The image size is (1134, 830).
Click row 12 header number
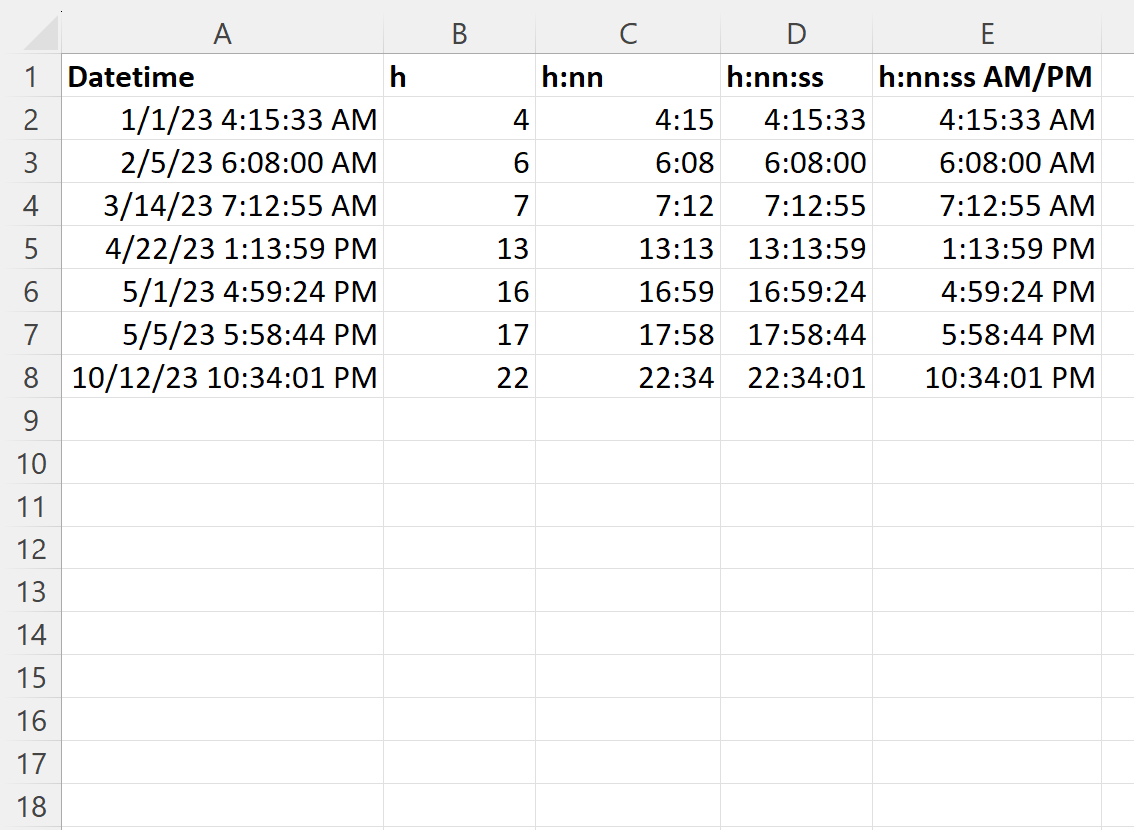pyautogui.click(x=31, y=549)
